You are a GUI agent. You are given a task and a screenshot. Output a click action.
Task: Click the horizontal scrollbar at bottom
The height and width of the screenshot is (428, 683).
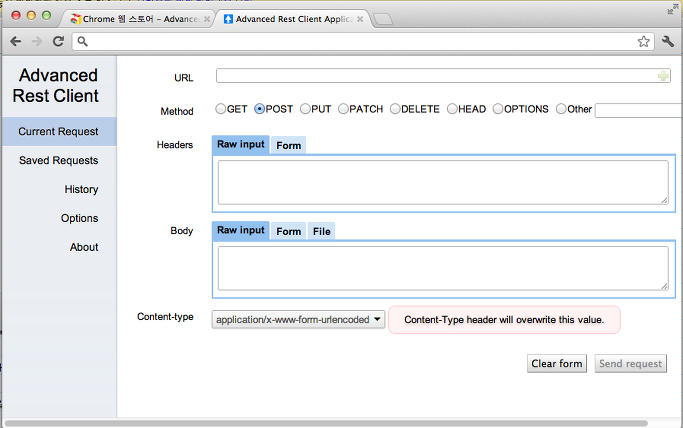[x=326, y=423]
